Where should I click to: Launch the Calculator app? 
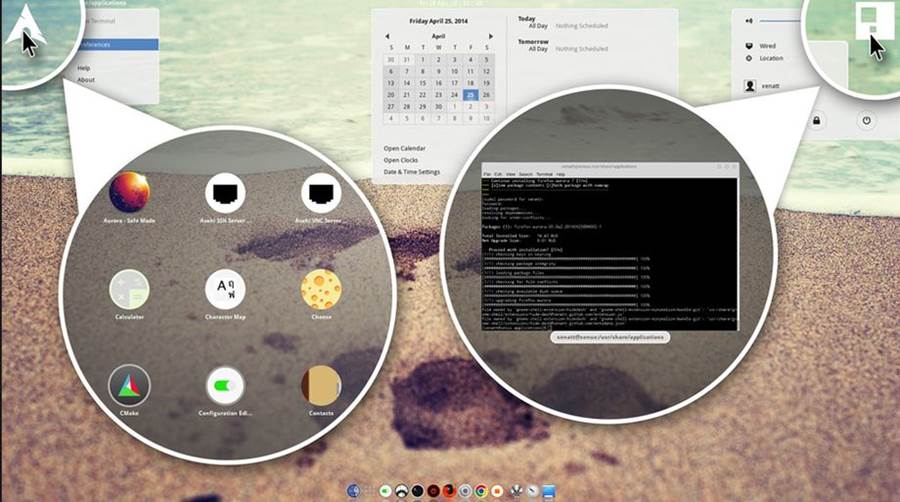[x=130, y=289]
